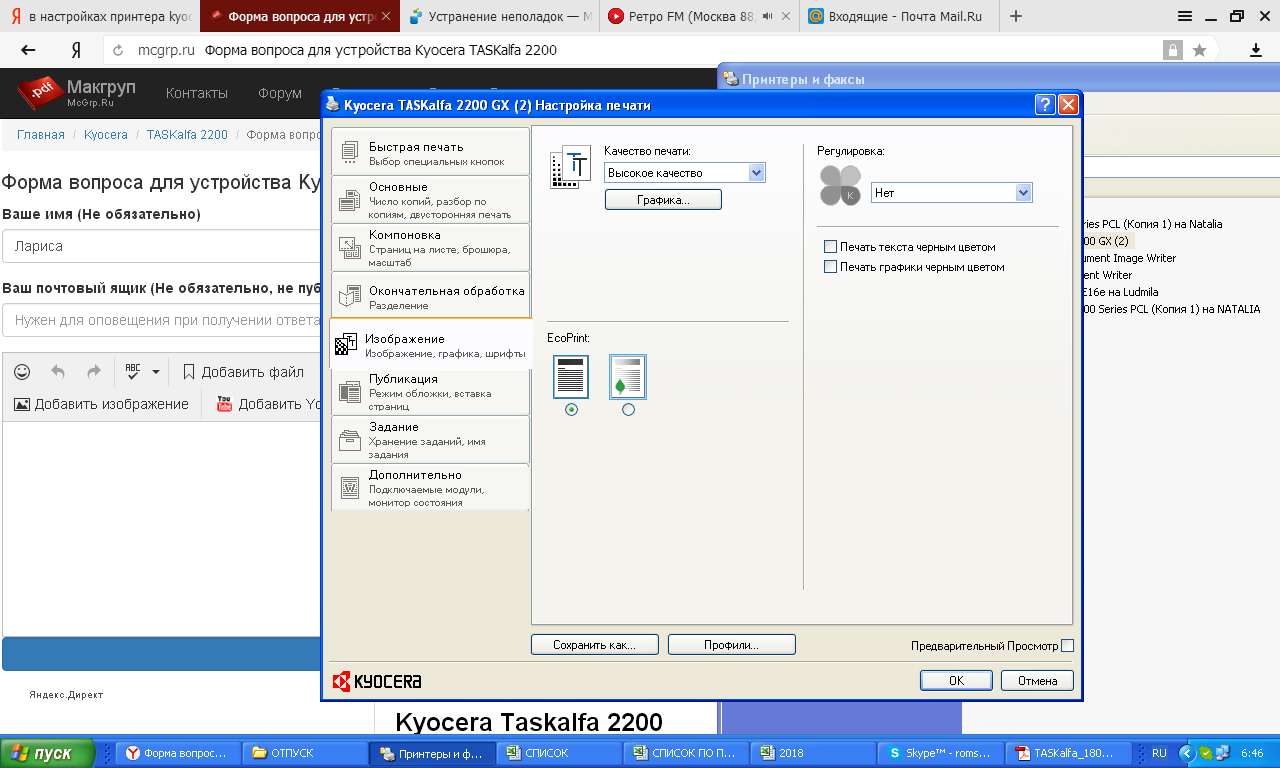Switch to ОТПУСК folder in the taskbar
Image resolution: width=1280 pixels, height=768 pixels.
[306, 753]
